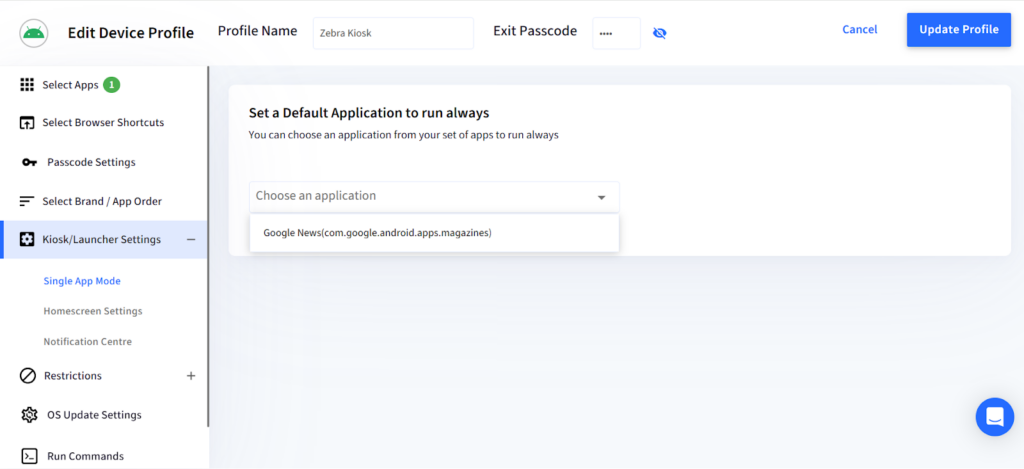Viewport: 1024px width, 469px height.
Task: Click the Select Browser Shortcuts icon
Action: pyautogui.click(x=28, y=123)
